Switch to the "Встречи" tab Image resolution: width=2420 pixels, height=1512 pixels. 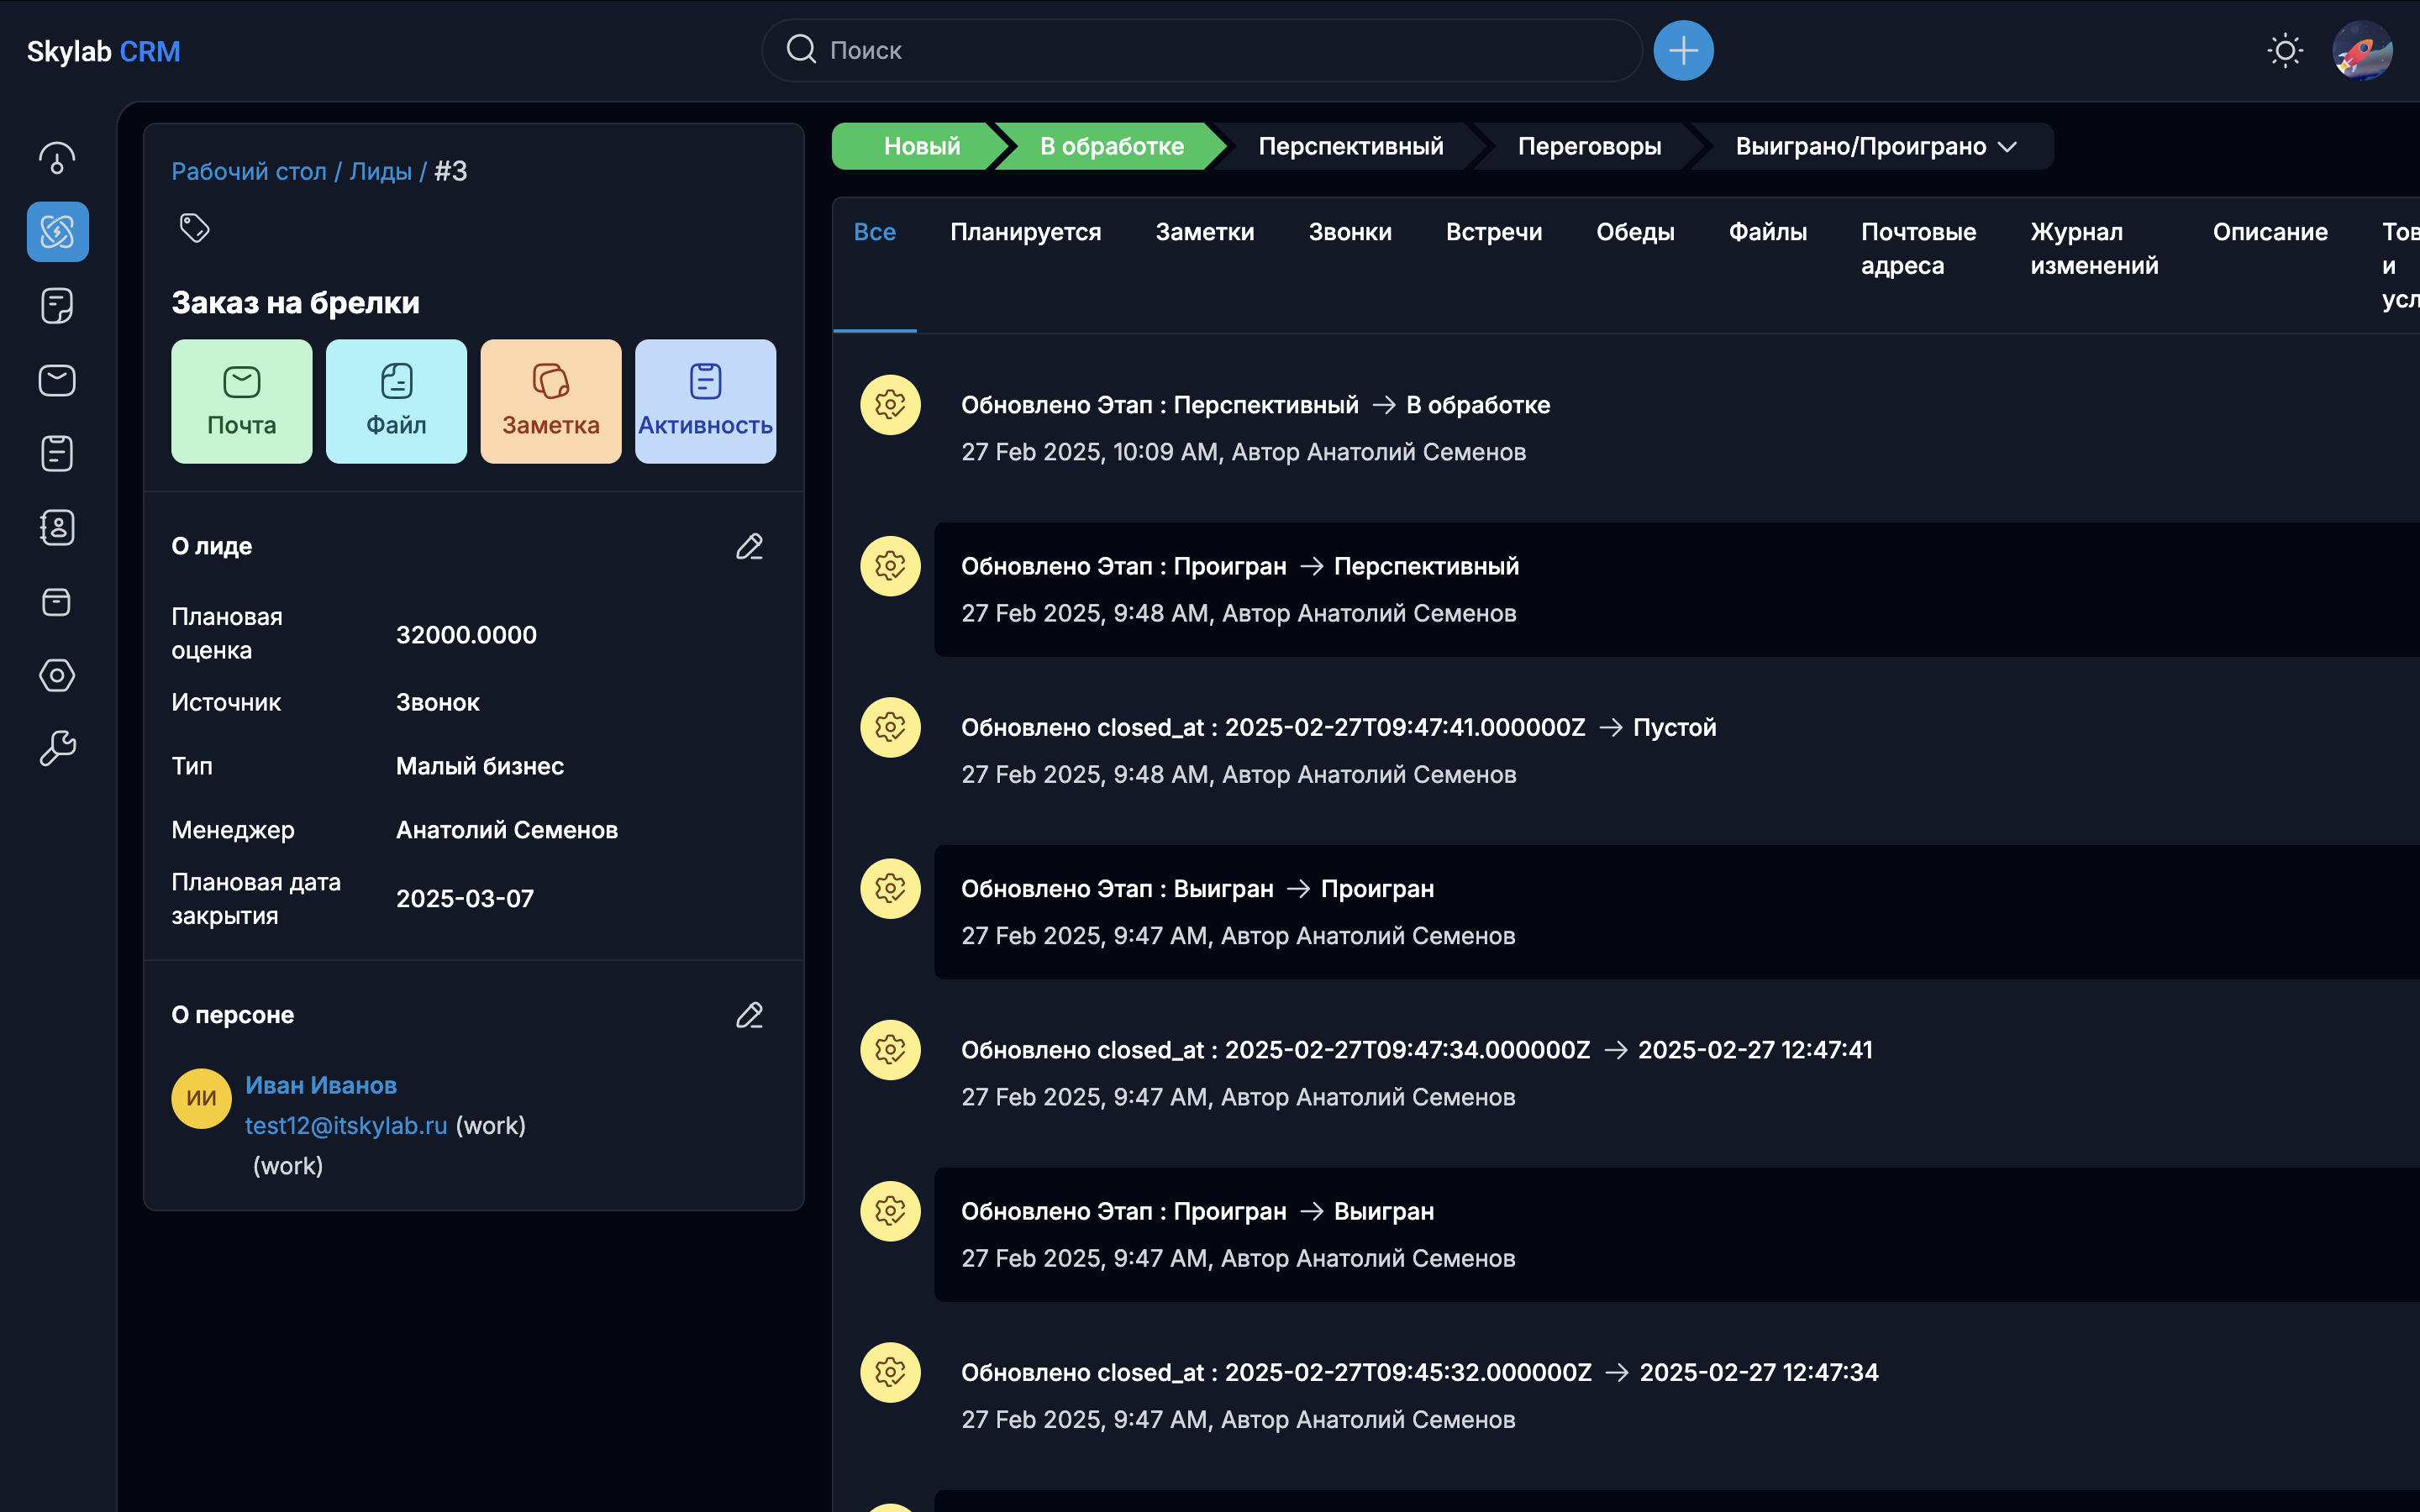1493,232
